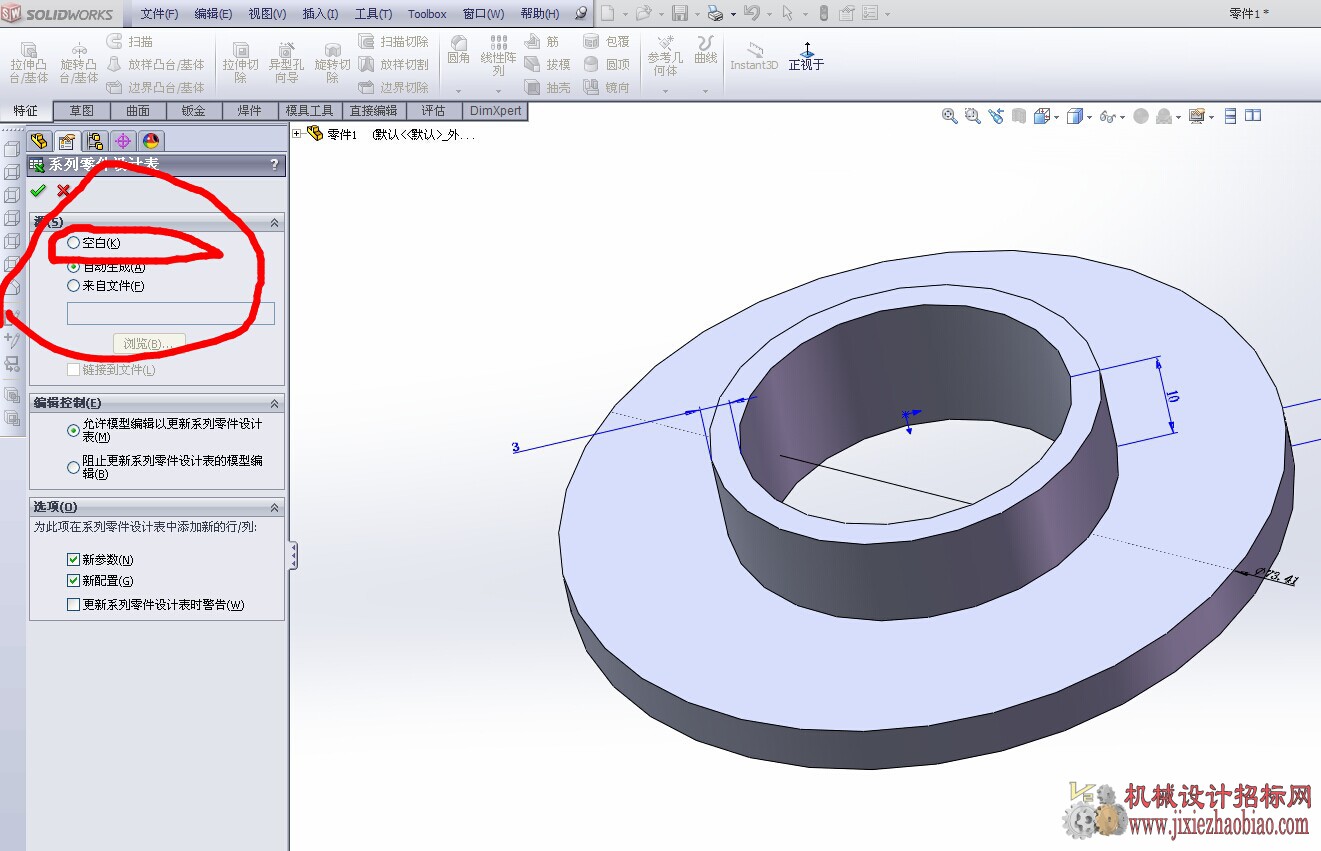1321x851 pixels.
Task: Switch to the 钣金 Sheet Metal tab
Action: 194,111
